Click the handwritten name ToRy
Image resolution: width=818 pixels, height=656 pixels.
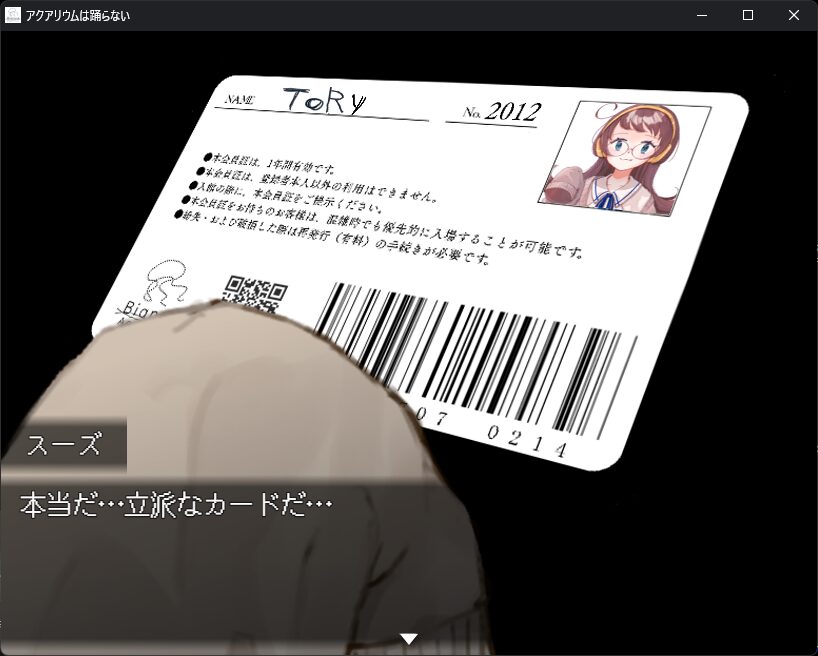pos(324,100)
